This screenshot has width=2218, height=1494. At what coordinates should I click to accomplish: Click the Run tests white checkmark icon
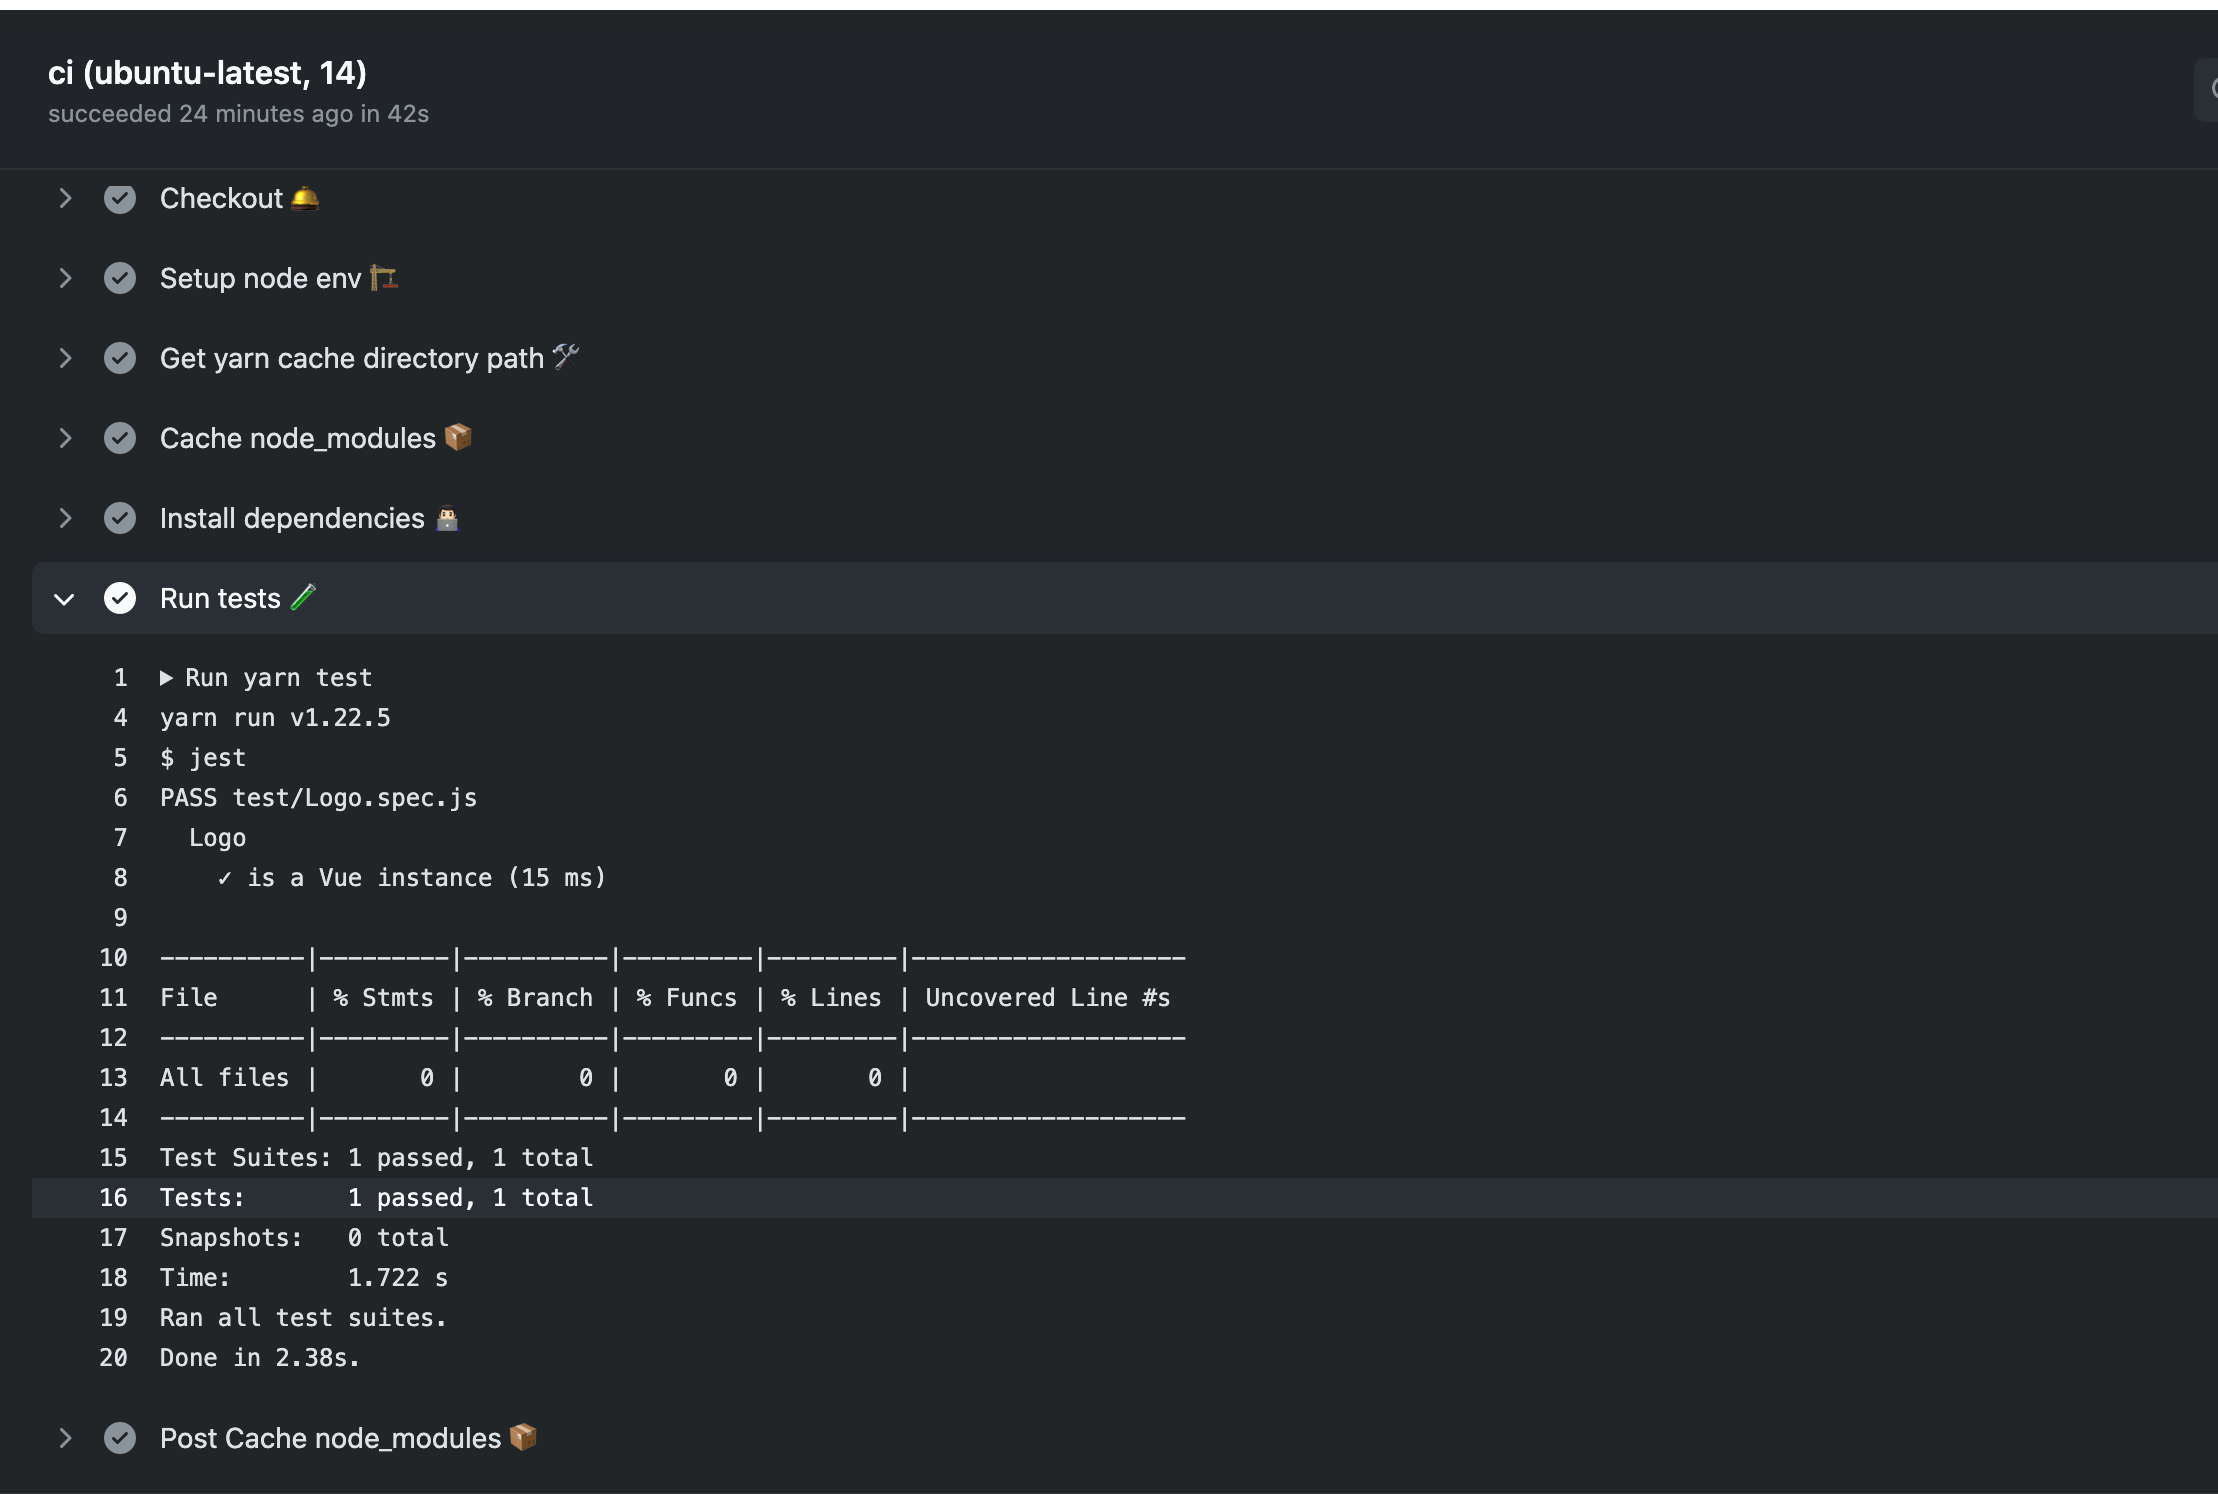coord(120,598)
